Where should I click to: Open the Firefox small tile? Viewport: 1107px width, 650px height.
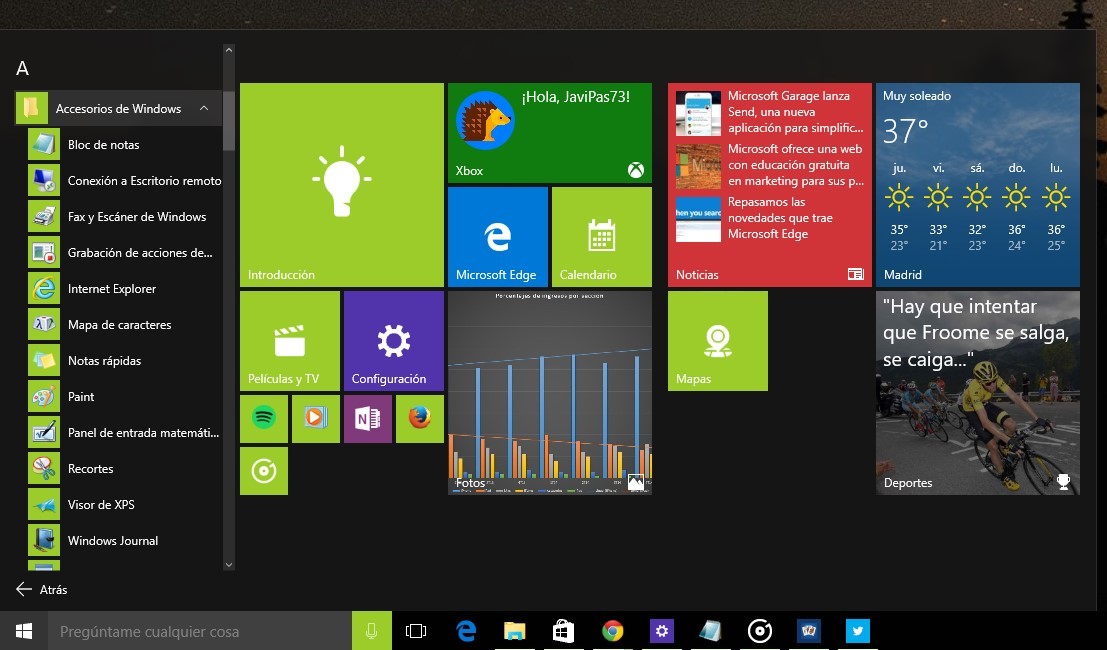coord(420,419)
